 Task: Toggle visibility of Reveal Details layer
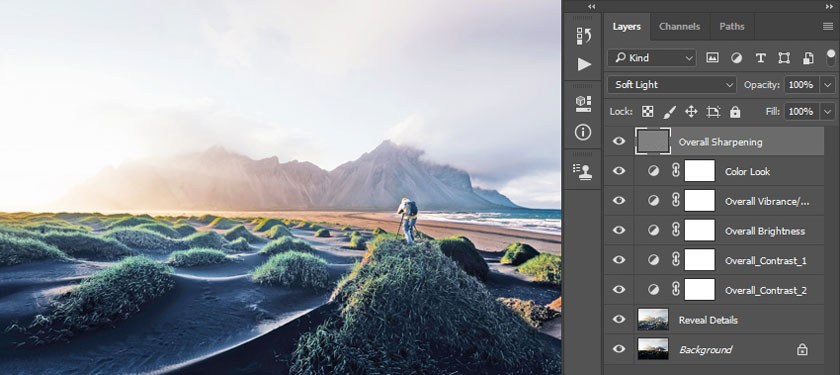point(619,319)
